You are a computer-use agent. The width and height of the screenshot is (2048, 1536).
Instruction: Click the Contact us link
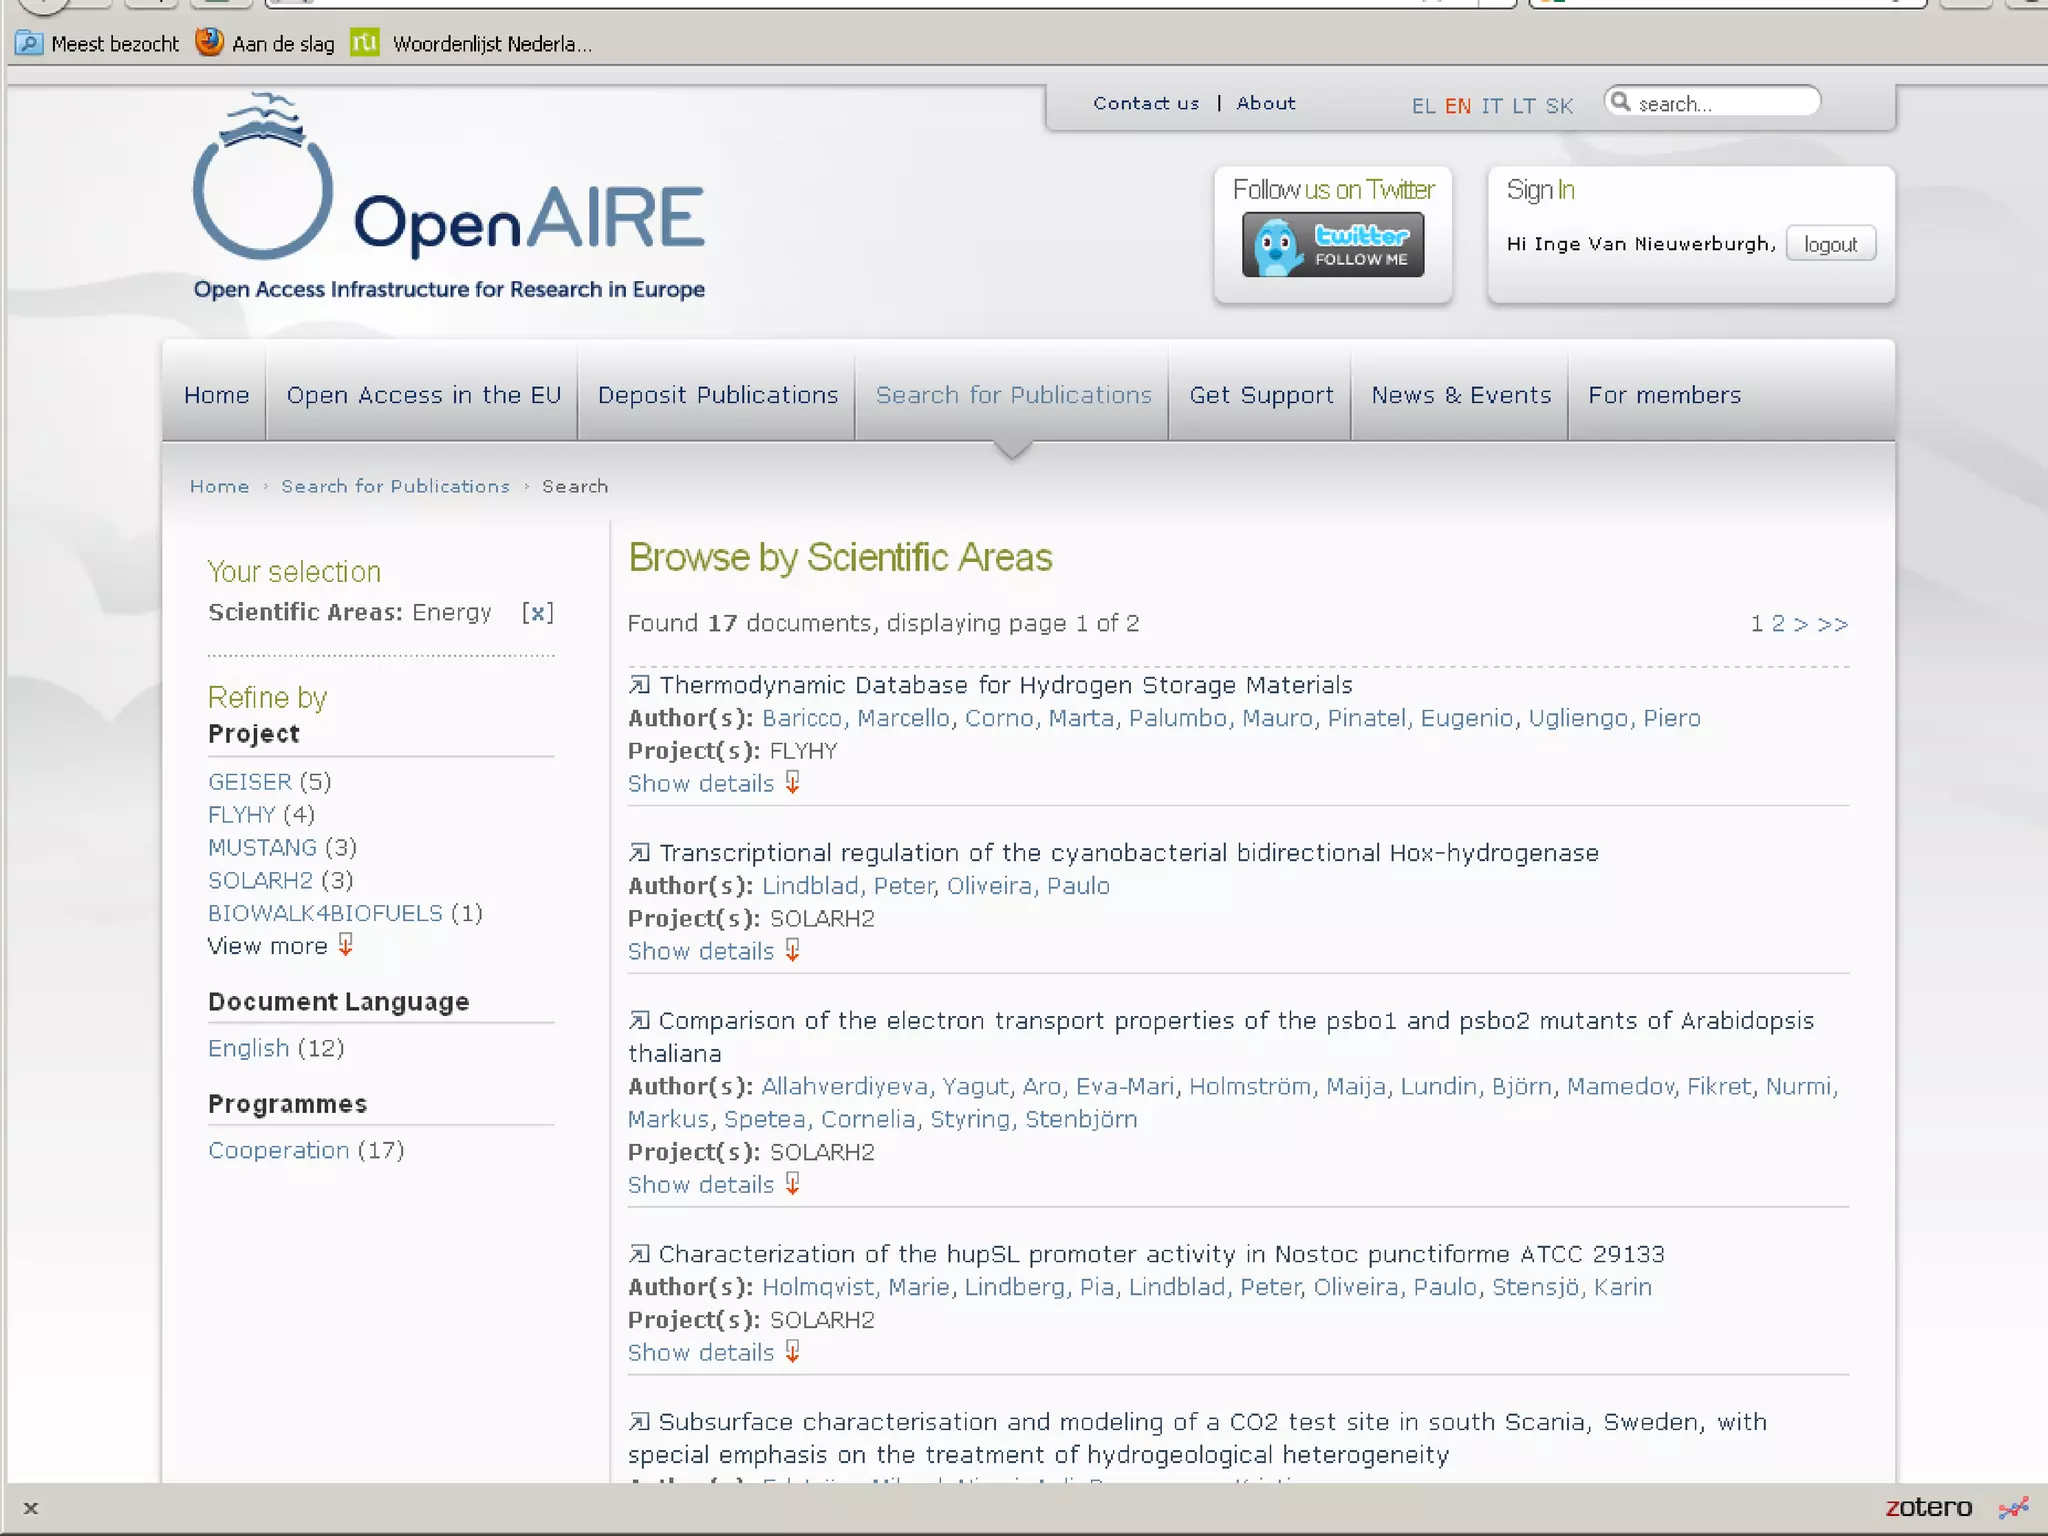point(1146,103)
